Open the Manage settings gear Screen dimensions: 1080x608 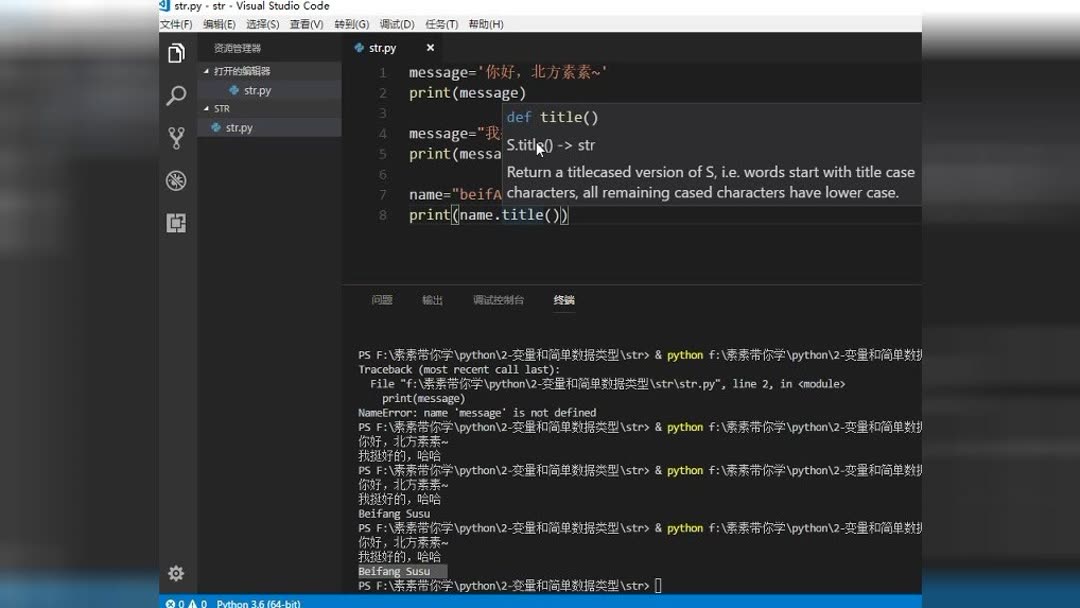click(x=175, y=573)
